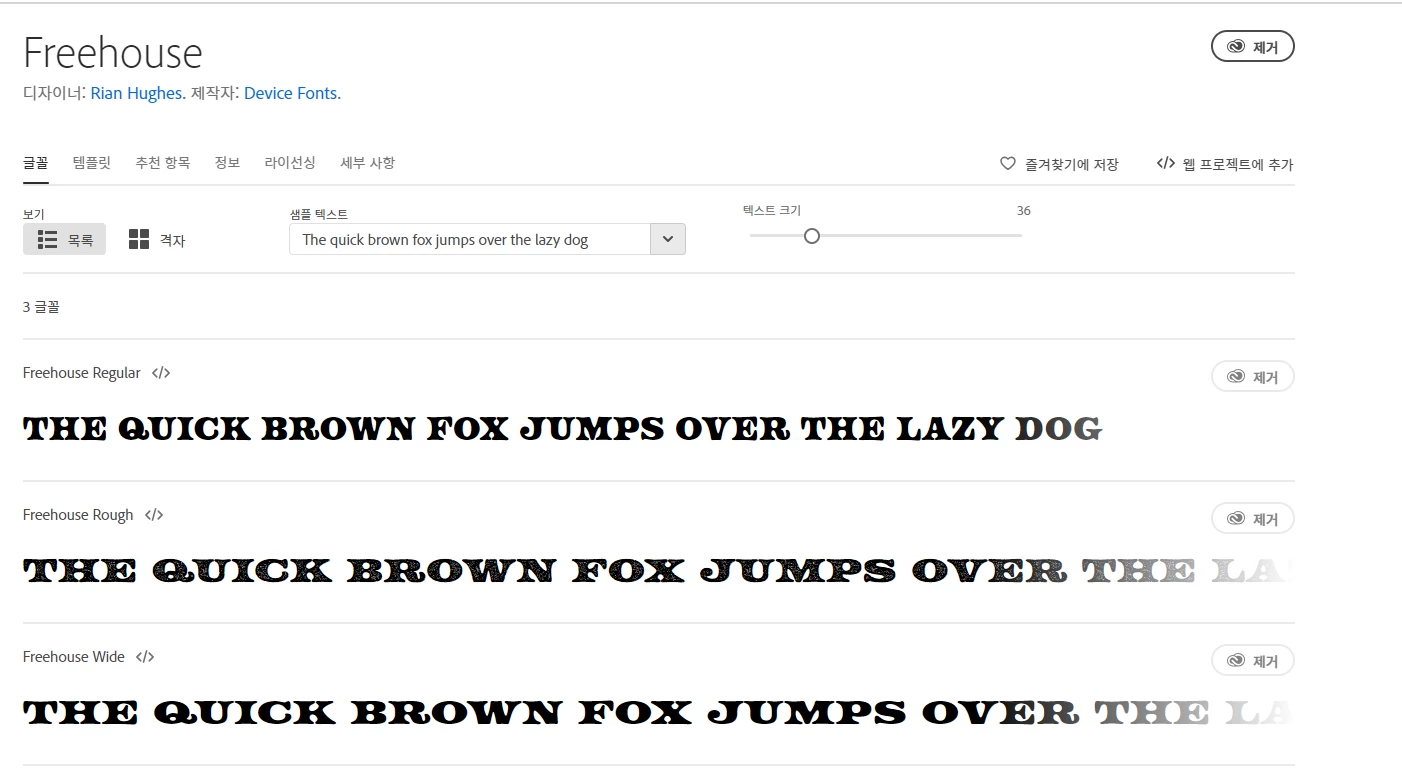
Task: Click heart icon to save favorite
Action: [x=1008, y=163]
